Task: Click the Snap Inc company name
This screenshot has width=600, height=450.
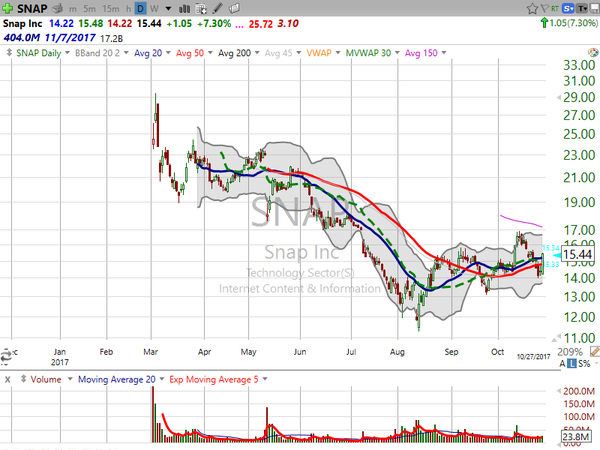Action: click(x=23, y=24)
